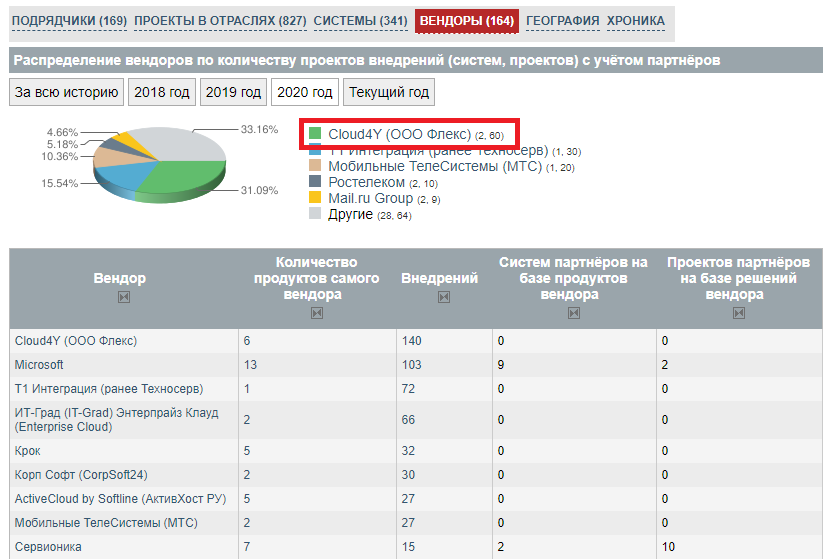Sort table by Вендор column icon
The height and width of the screenshot is (559, 835).
coord(124,297)
